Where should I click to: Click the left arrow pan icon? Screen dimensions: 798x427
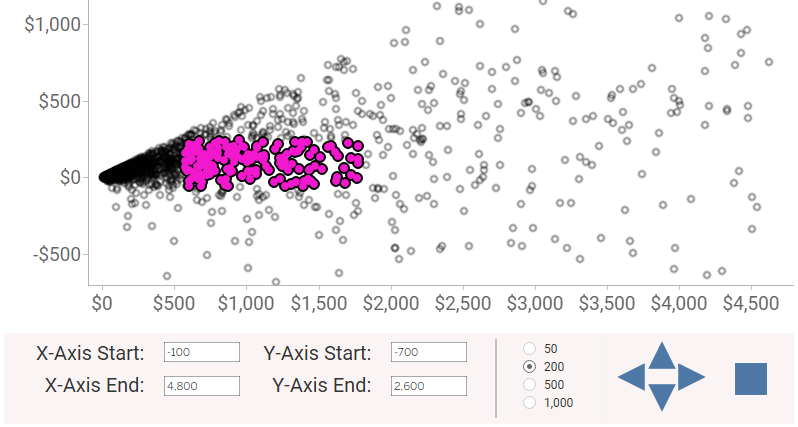(x=632, y=377)
